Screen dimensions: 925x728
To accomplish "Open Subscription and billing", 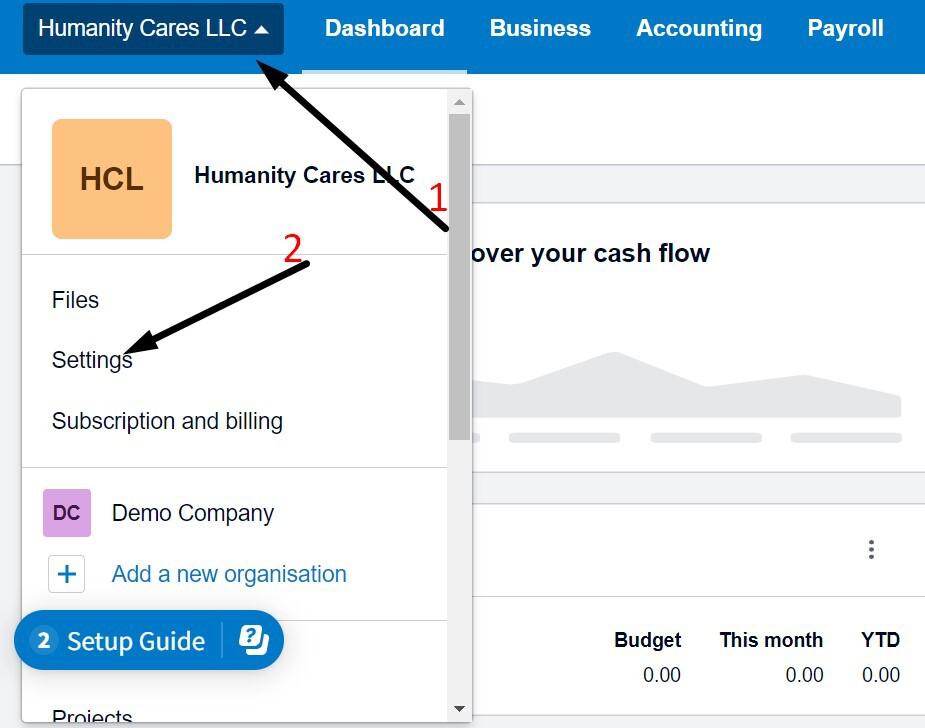I will 167,421.
